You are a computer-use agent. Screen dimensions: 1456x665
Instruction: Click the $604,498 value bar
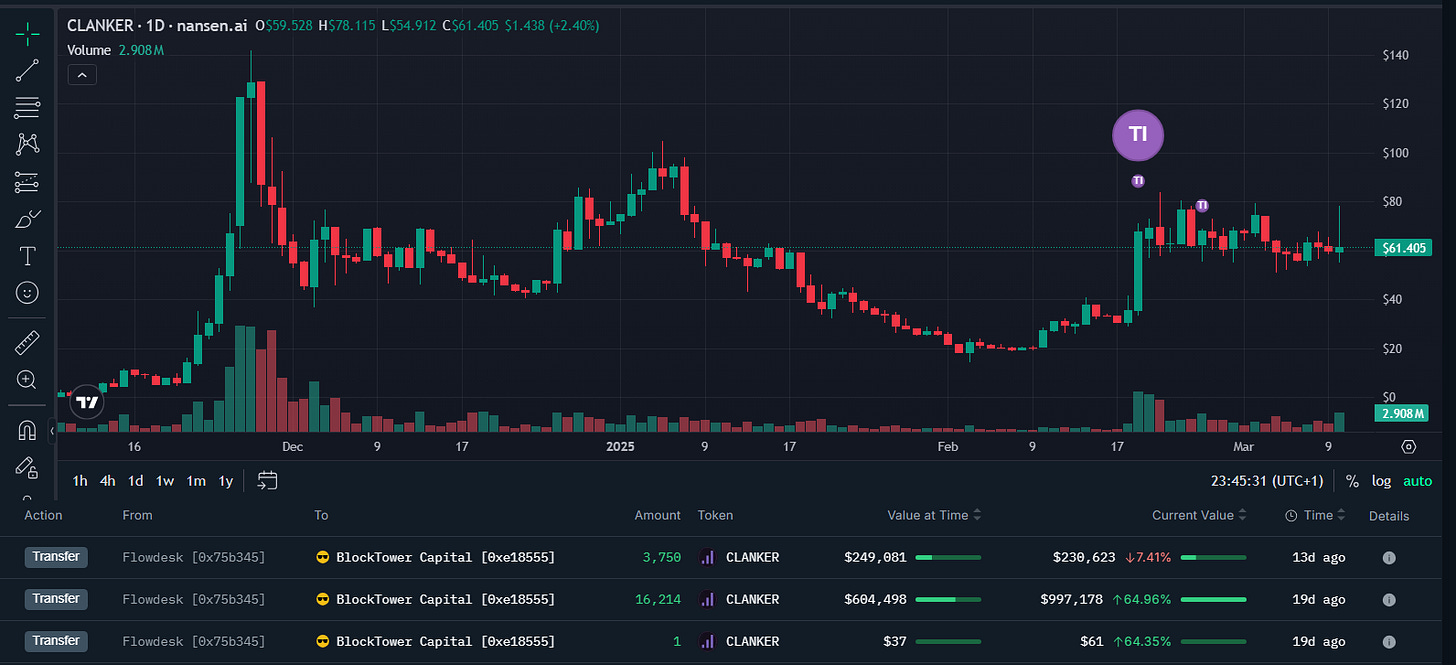pyautogui.click(x=948, y=599)
